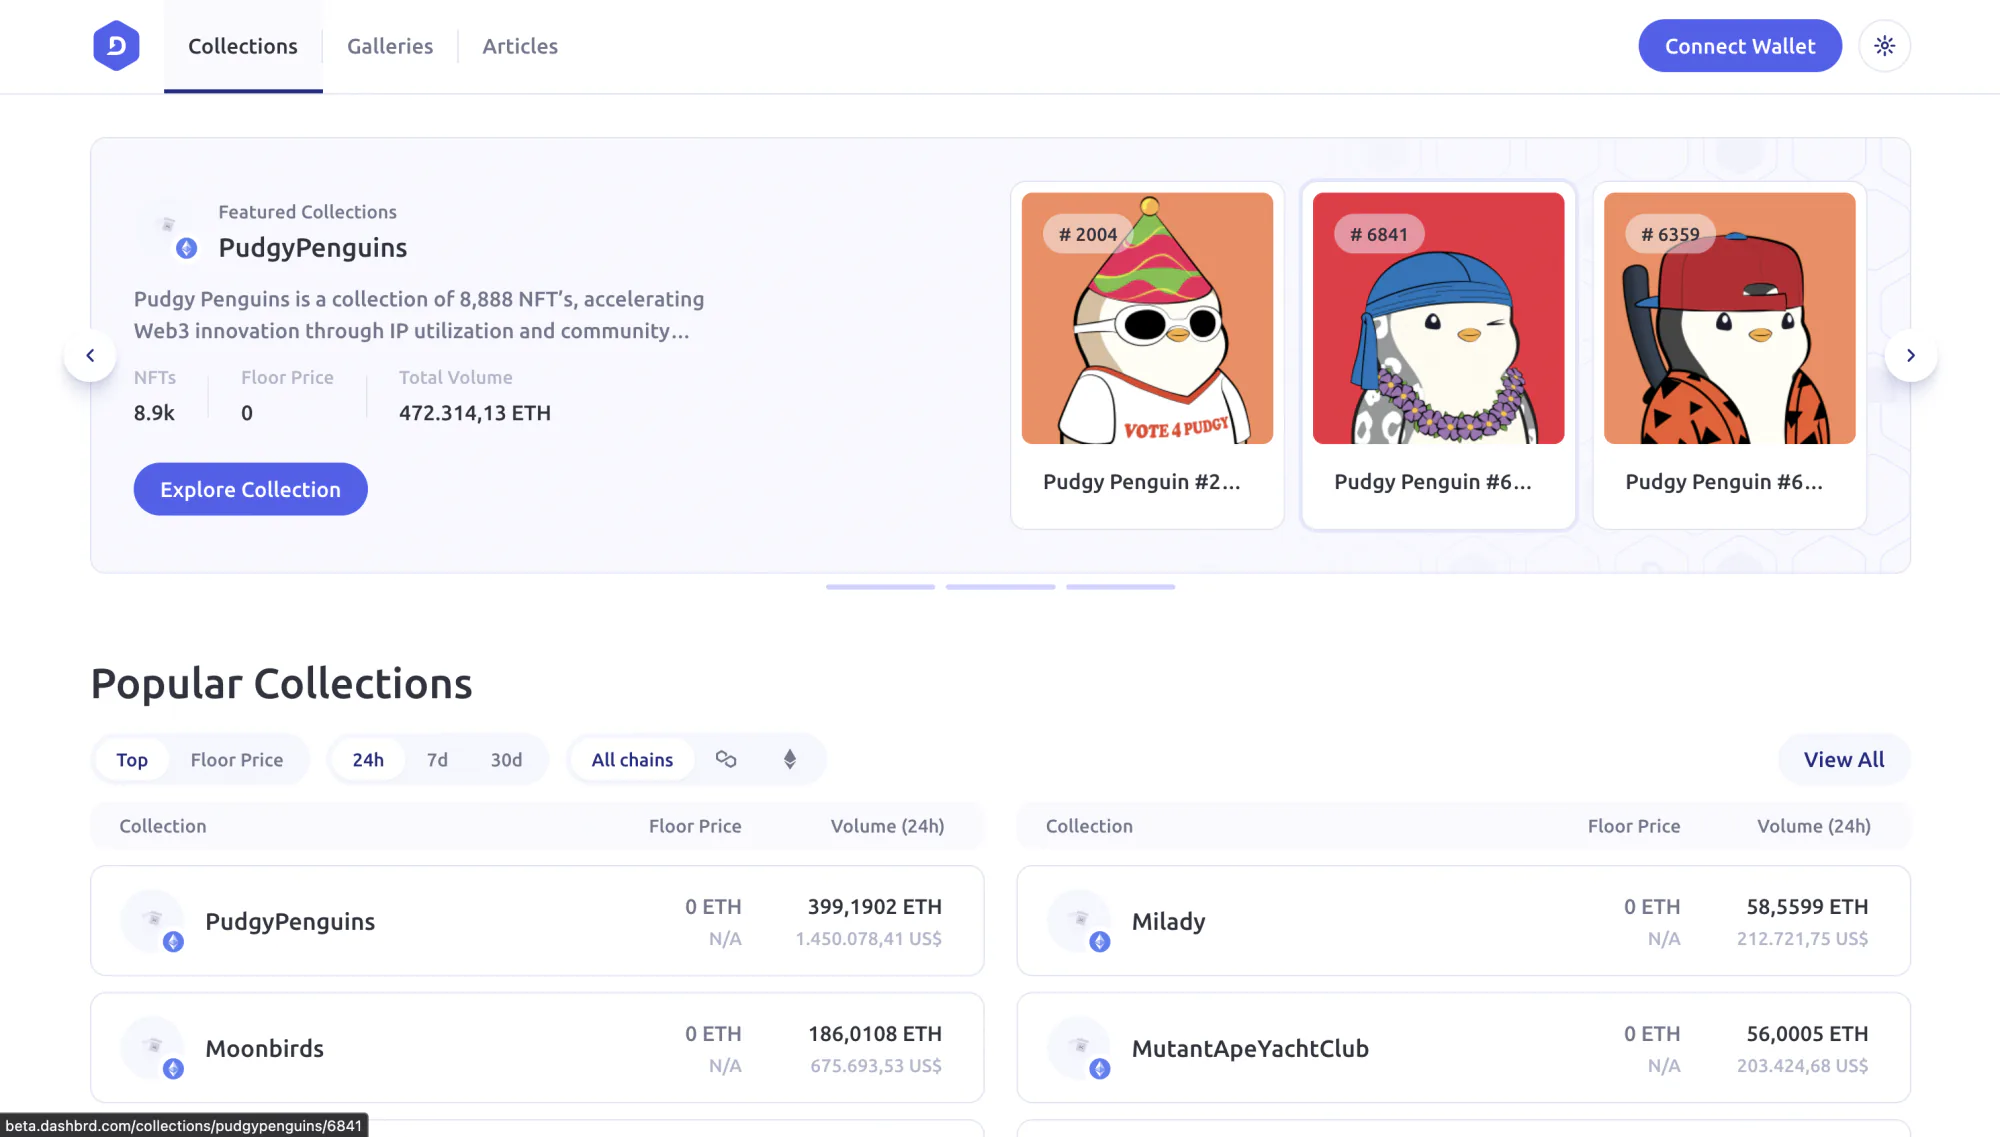Click View All popular collections
This screenshot has width=2000, height=1137.
(1844, 760)
